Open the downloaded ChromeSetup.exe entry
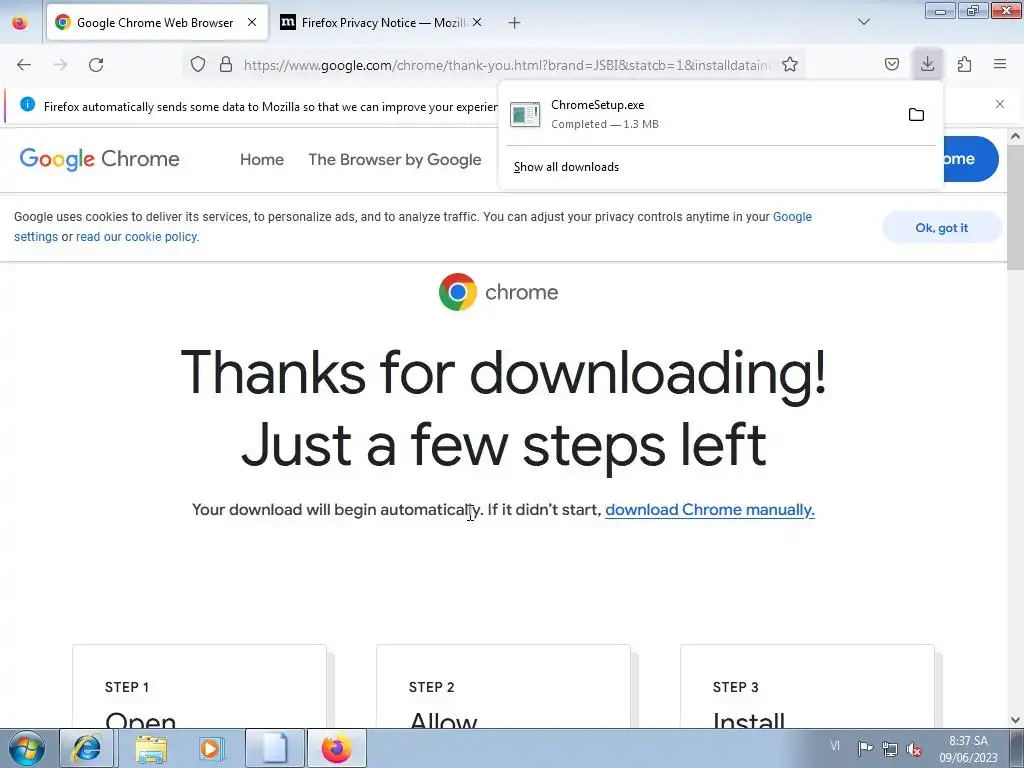1024x768 pixels. [x=703, y=114]
